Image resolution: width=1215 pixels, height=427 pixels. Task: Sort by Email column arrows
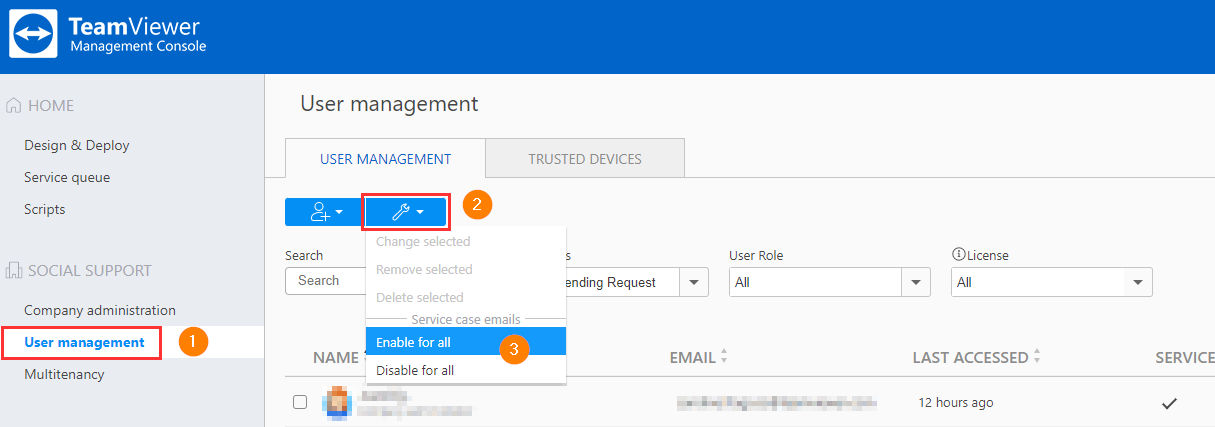(x=724, y=357)
